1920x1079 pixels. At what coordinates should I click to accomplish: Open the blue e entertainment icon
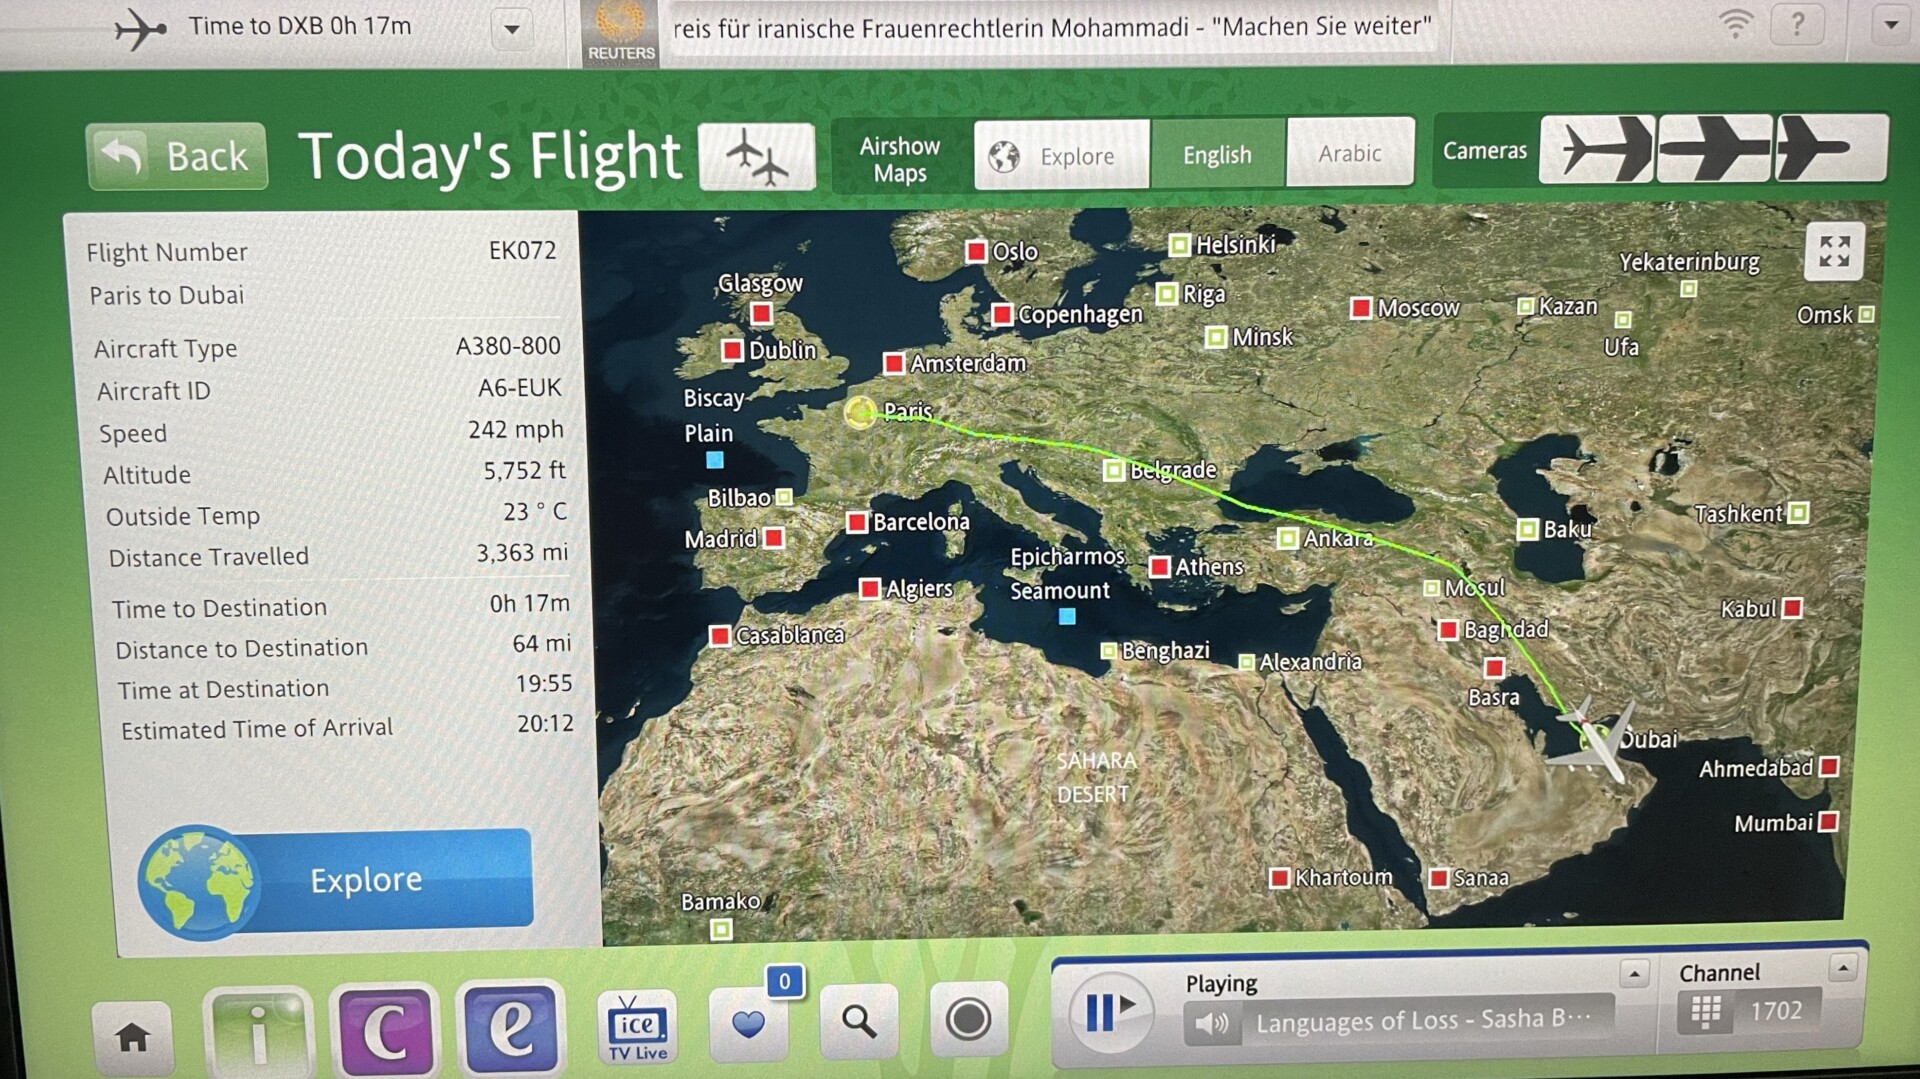[511, 1028]
